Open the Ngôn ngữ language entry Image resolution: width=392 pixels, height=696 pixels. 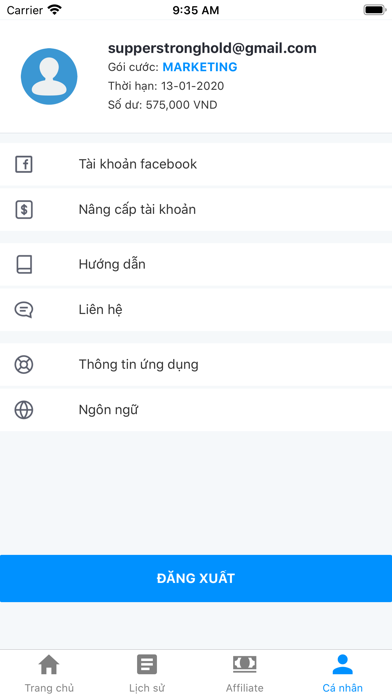(196, 410)
